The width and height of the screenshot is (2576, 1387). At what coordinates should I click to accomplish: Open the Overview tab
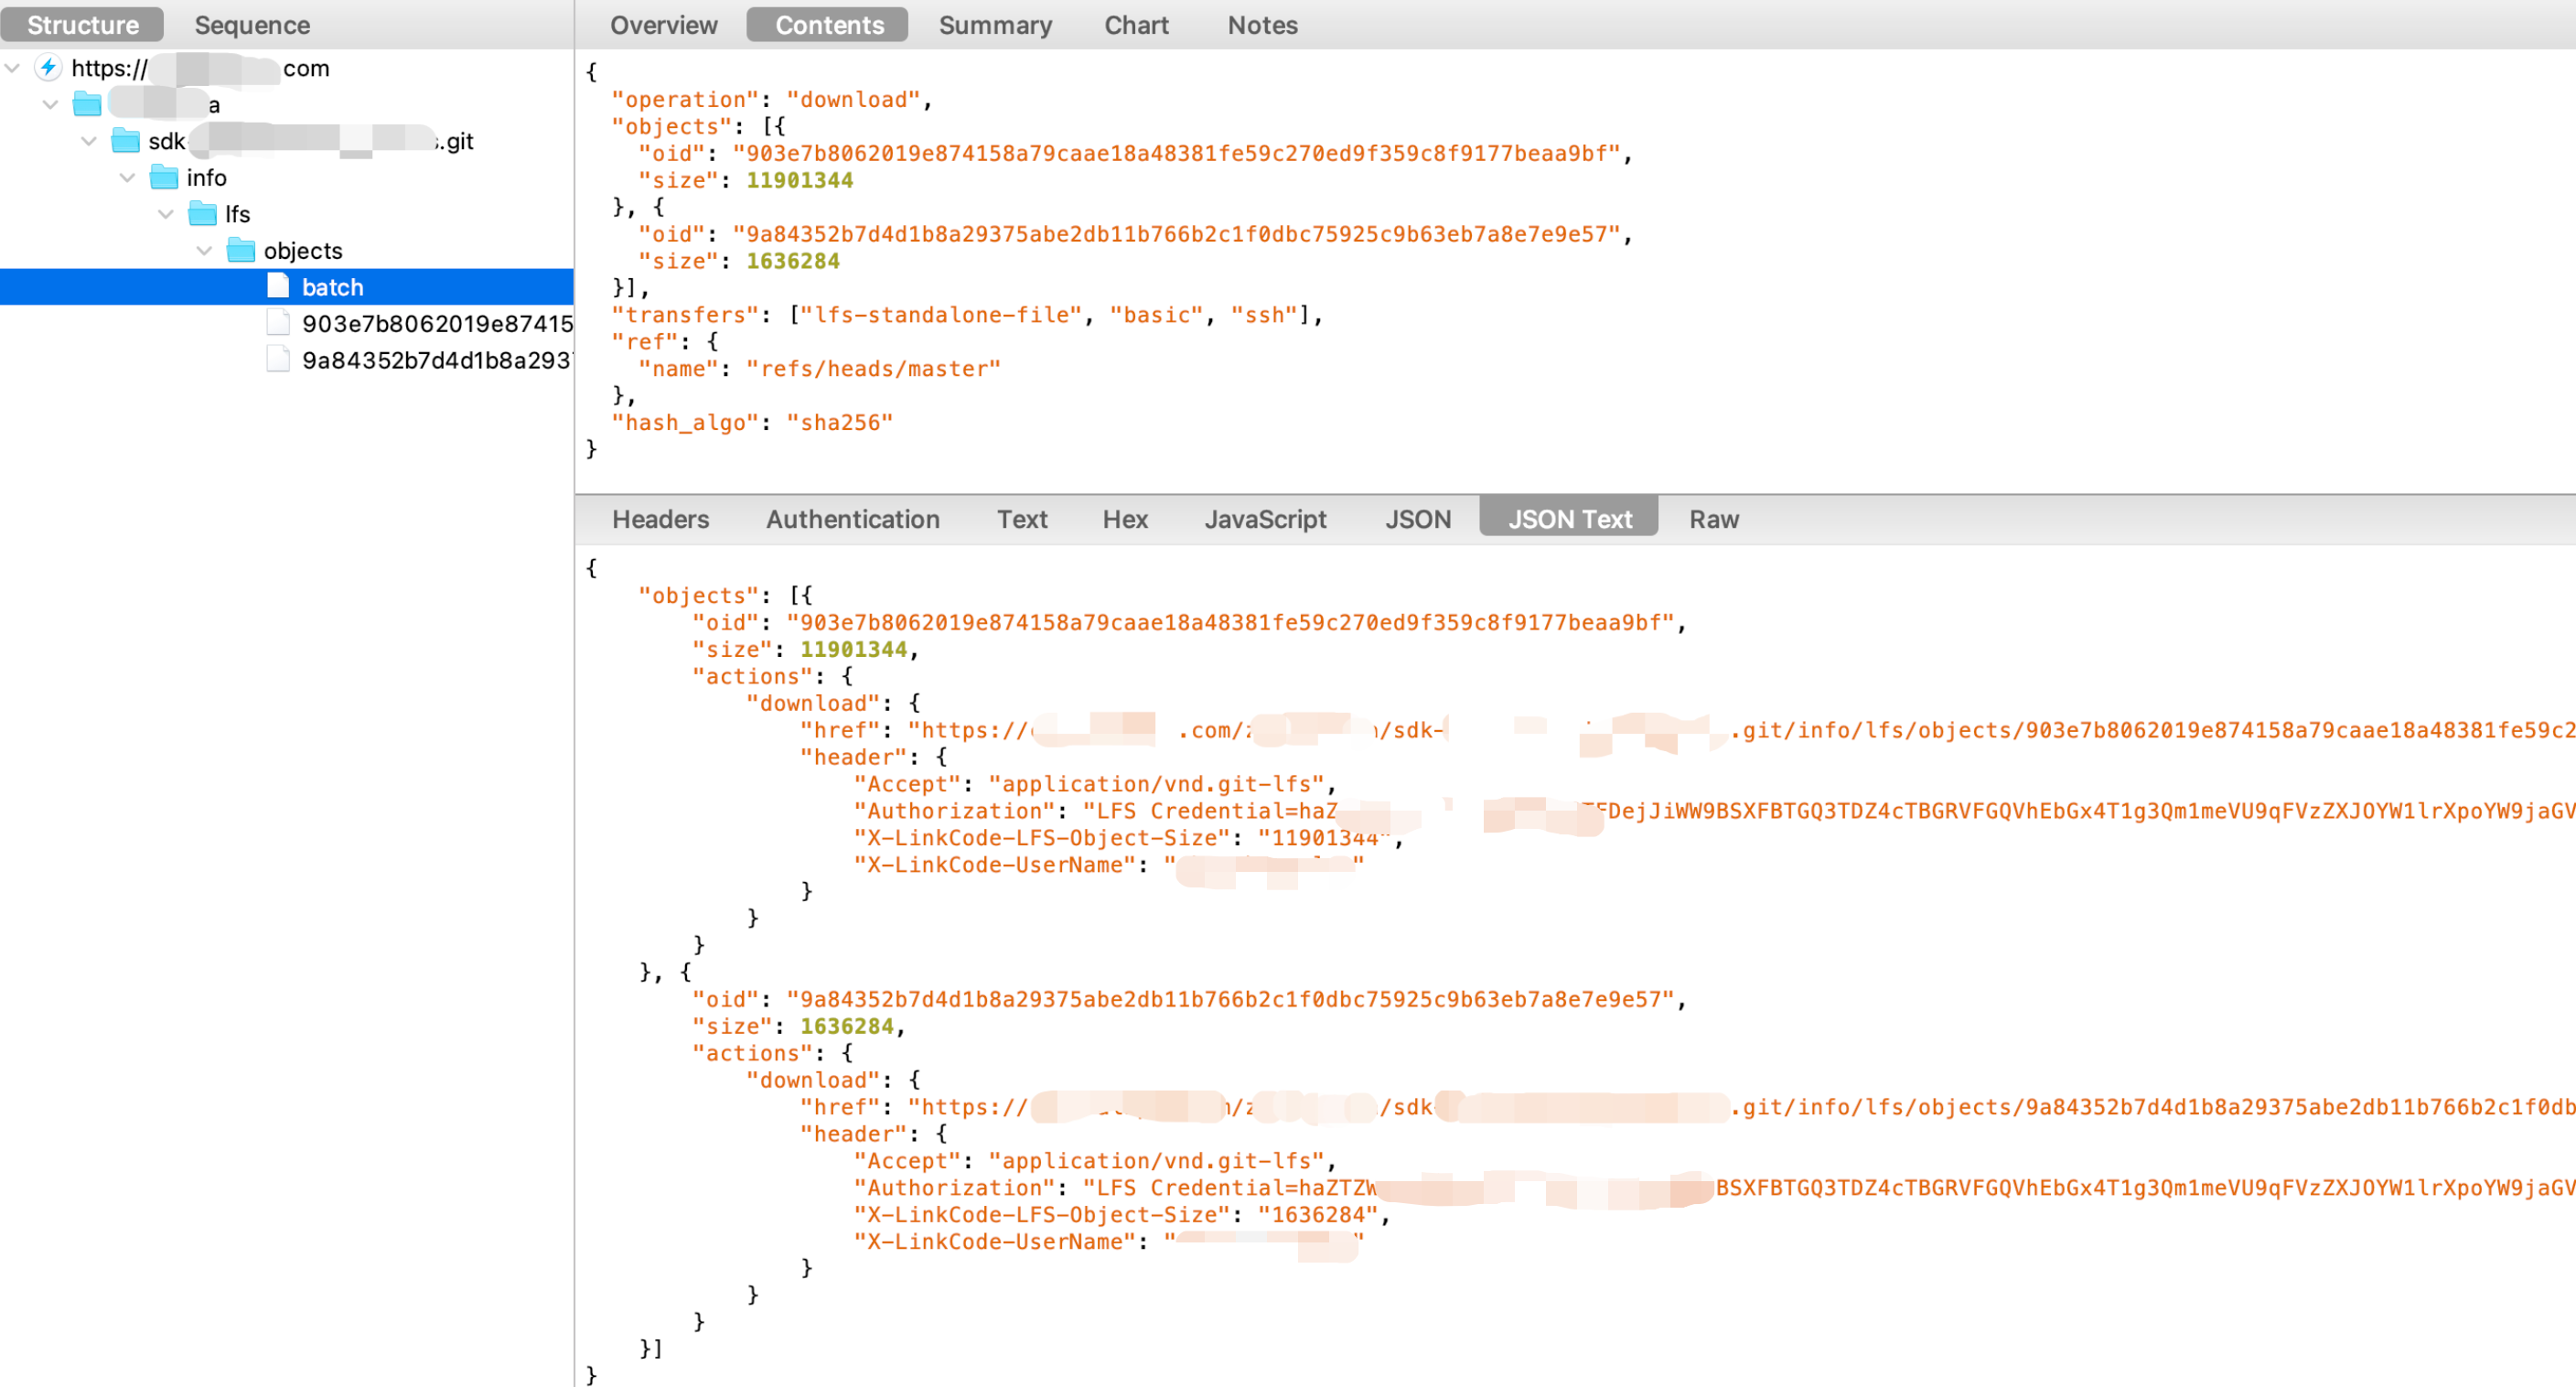pyautogui.click(x=663, y=25)
